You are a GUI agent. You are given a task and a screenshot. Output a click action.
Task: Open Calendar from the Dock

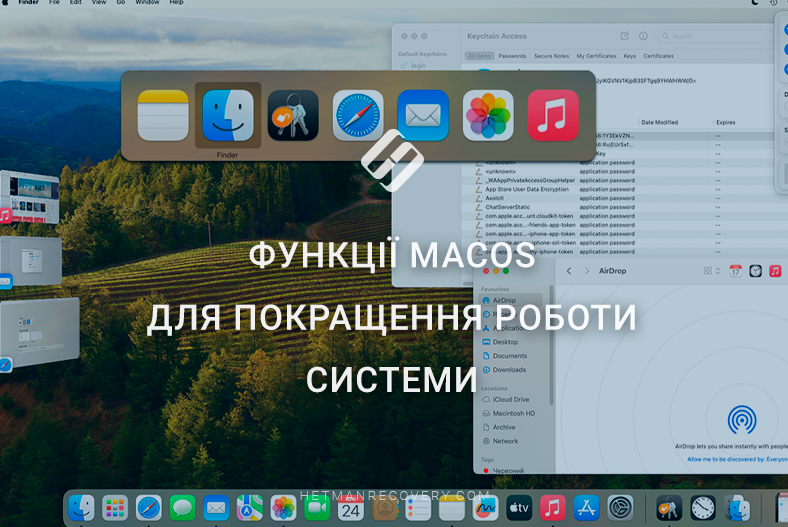pos(351,508)
